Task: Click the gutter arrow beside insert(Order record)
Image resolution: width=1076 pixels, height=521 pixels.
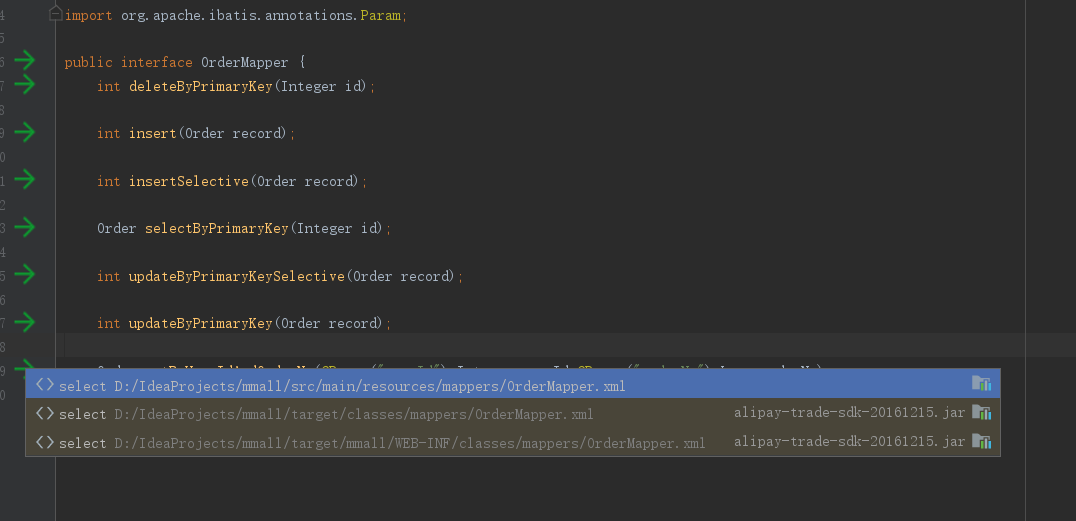Action: [x=24, y=132]
